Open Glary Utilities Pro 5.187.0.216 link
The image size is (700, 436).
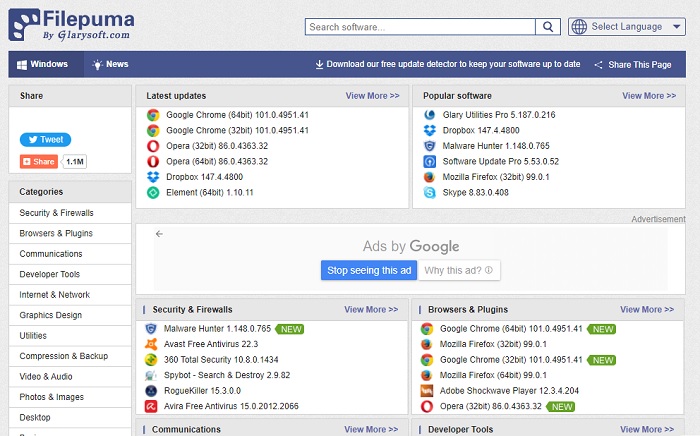click(499, 115)
